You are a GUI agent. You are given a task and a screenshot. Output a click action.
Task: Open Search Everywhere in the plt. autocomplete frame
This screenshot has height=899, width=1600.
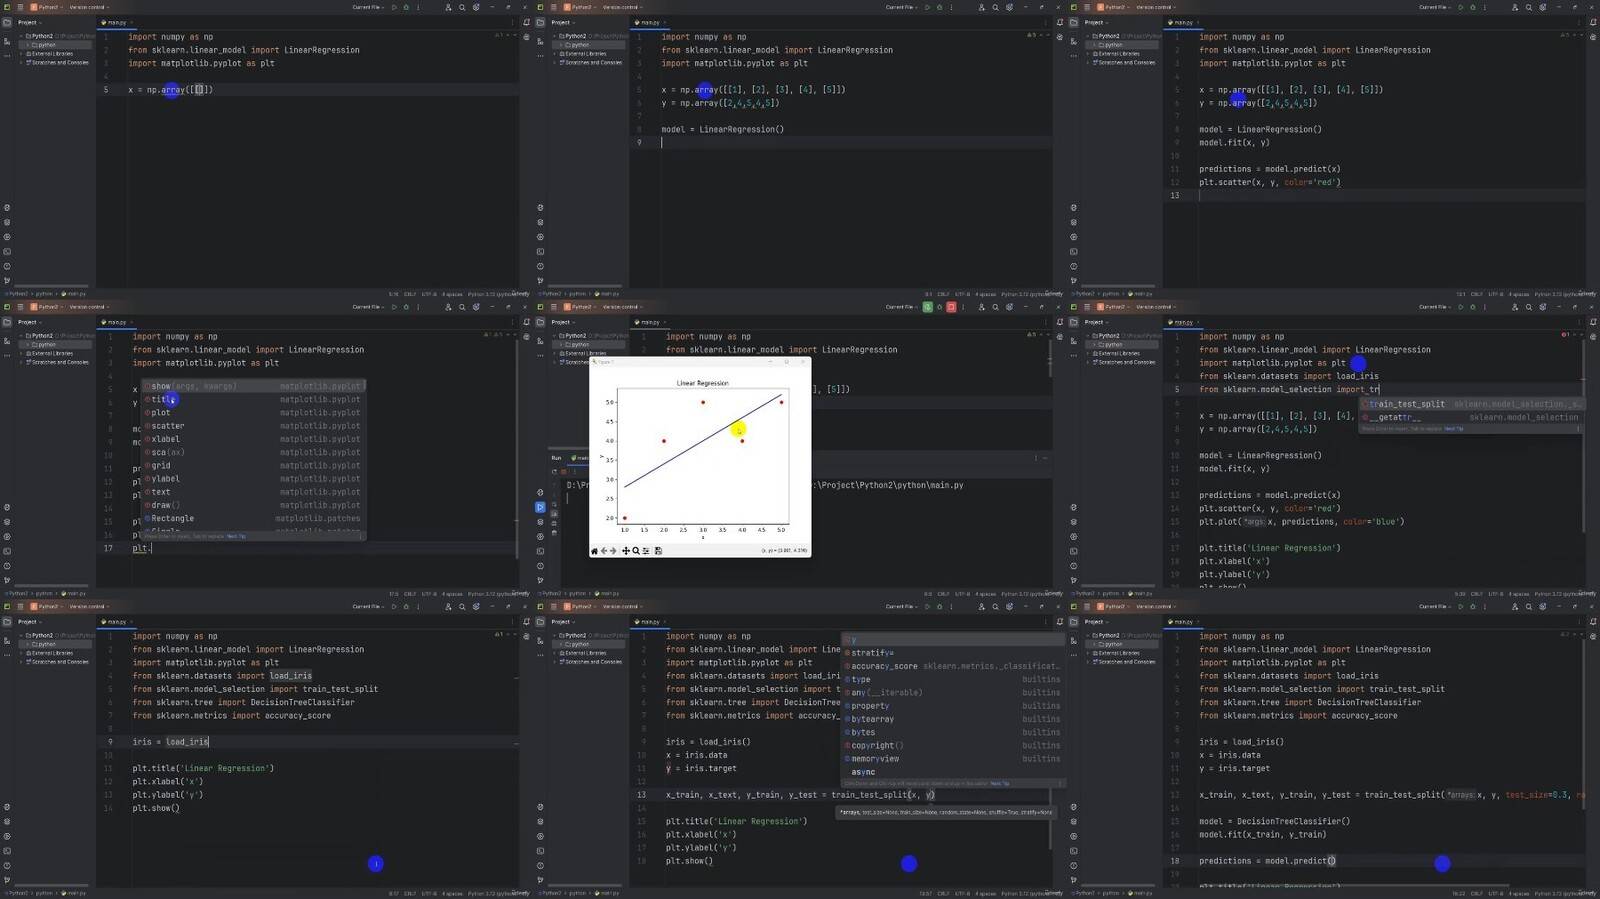point(461,307)
